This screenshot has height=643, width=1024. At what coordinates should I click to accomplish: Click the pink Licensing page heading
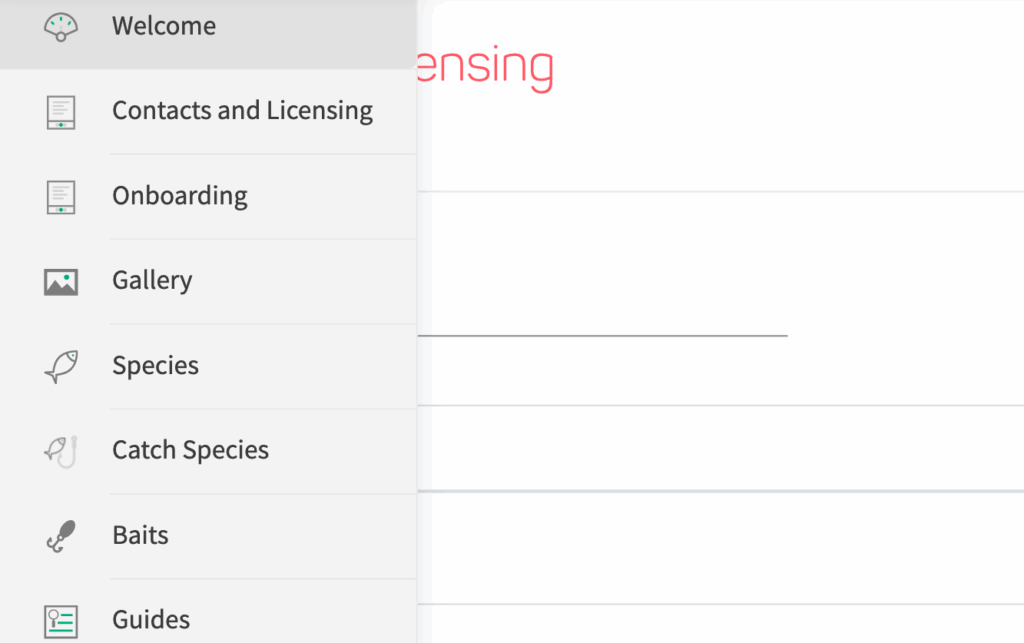pyautogui.click(x=486, y=68)
